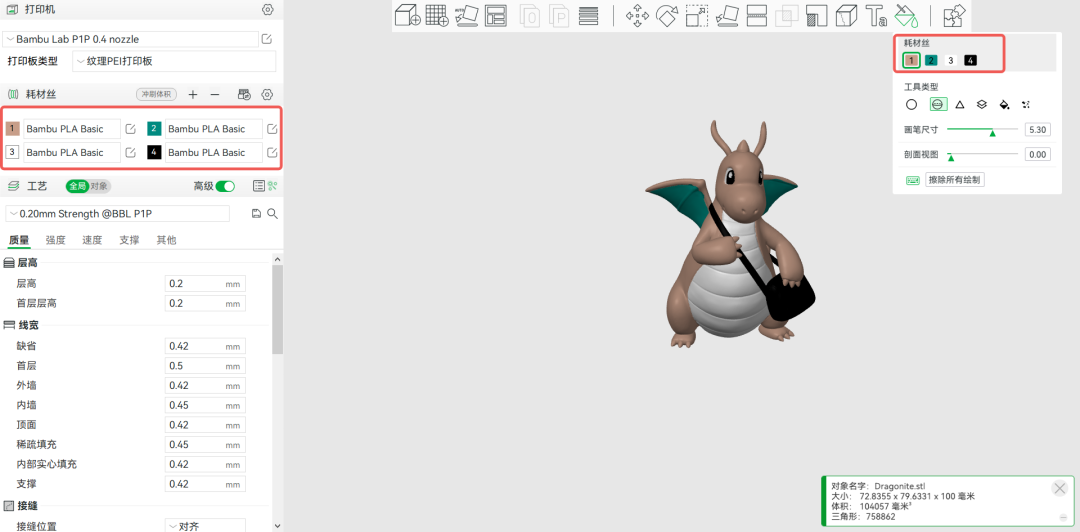This screenshot has width=1080, height=532.
Task: Switch process scope to 对象
Action: tap(100, 186)
